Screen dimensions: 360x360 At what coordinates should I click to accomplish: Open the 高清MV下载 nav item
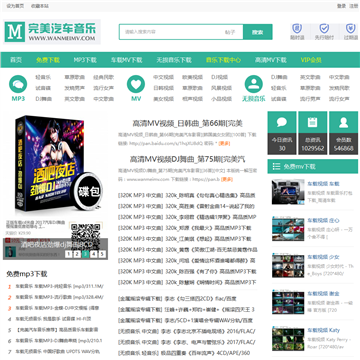pos(271,60)
